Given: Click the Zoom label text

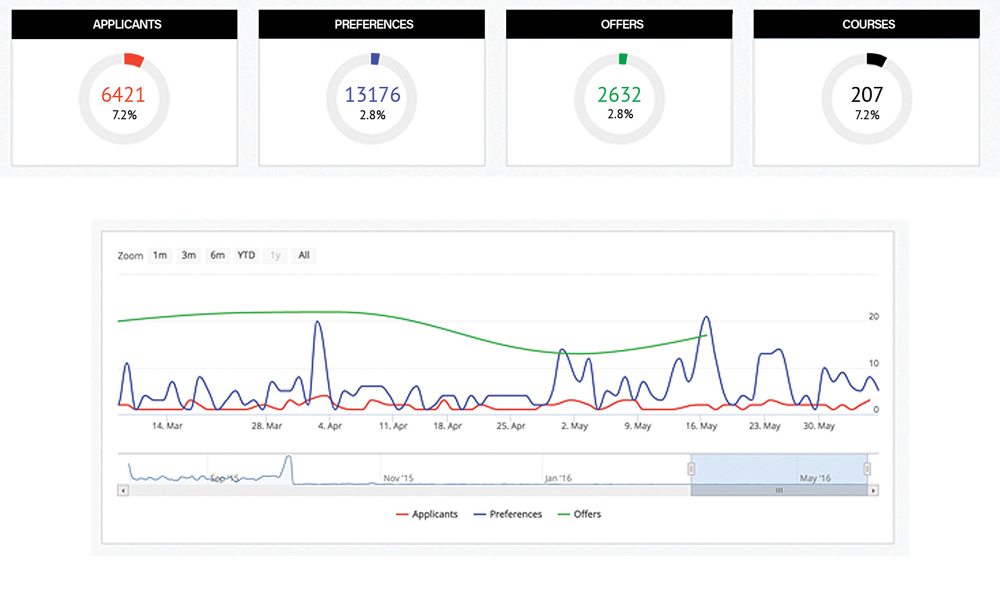Looking at the screenshot, I should tap(130, 256).
